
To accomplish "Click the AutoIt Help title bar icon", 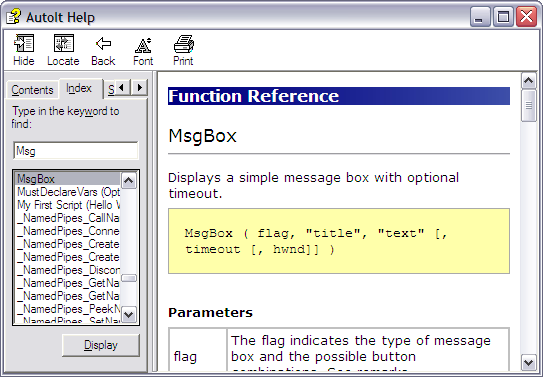I will tap(14, 17).
